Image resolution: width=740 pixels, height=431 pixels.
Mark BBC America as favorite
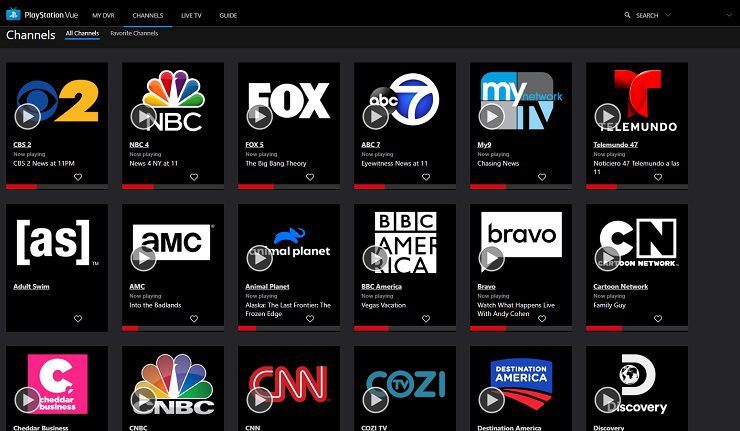[426, 319]
